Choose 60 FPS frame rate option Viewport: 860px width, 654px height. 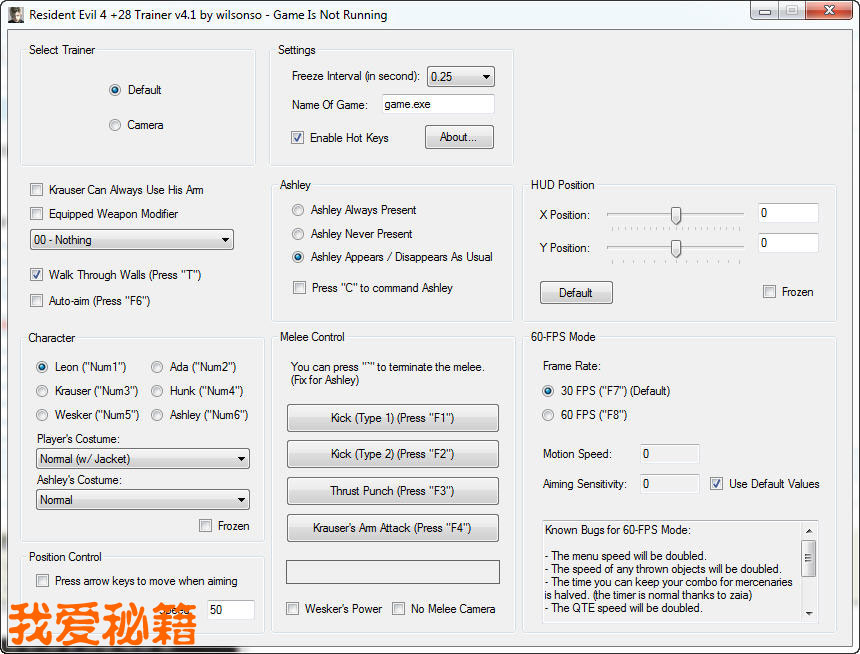[x=548, y=415]
